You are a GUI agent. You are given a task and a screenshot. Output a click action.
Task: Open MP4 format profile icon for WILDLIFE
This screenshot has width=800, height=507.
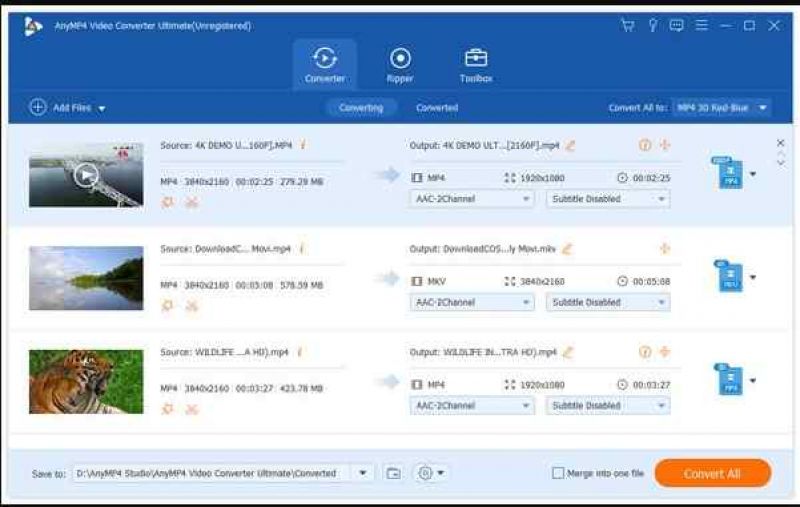coord(728,379)
